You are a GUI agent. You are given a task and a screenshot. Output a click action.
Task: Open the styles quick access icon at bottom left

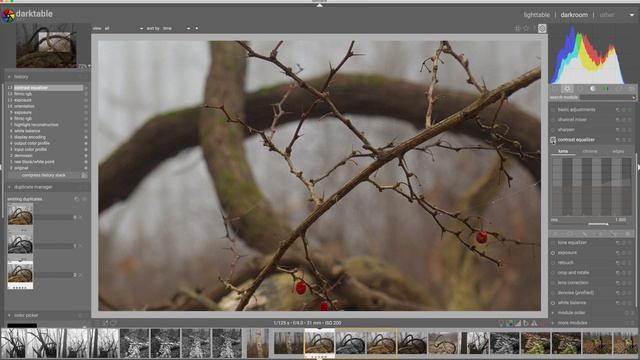(x=105, y=323)
